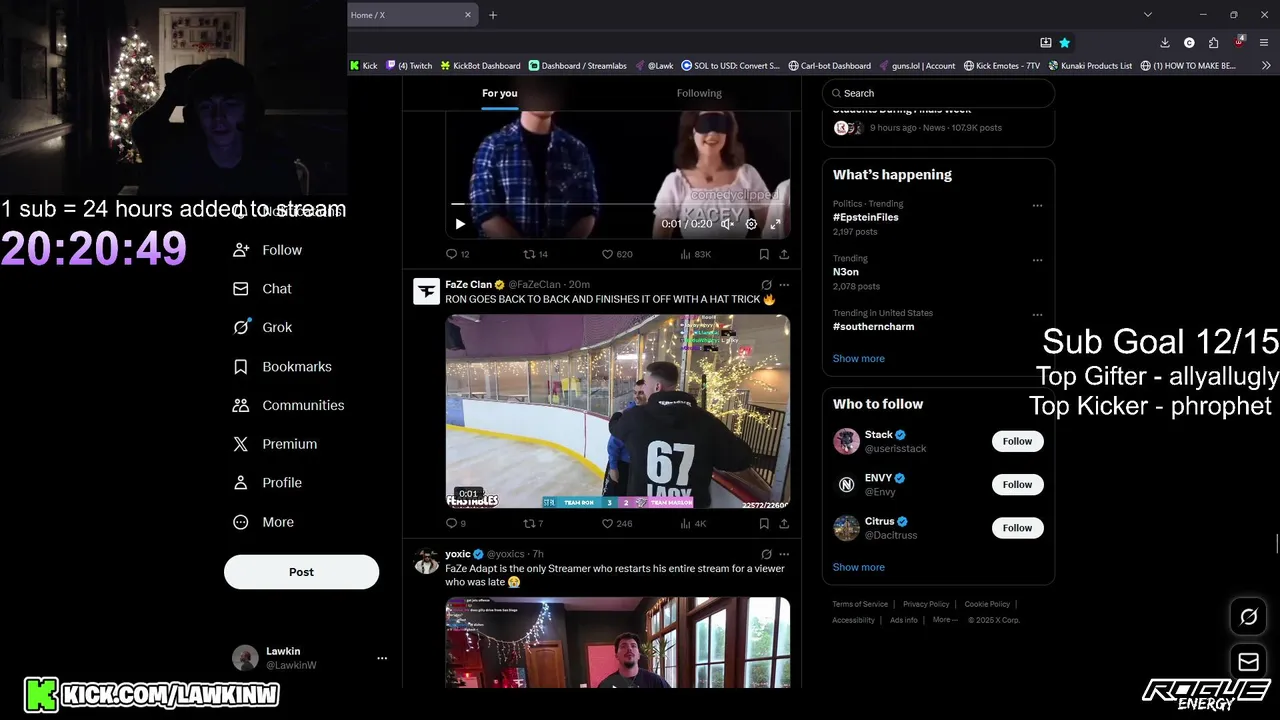List all tabs with the dropdown arrow
The image size is (1280, 720).
coord(1148,15)
